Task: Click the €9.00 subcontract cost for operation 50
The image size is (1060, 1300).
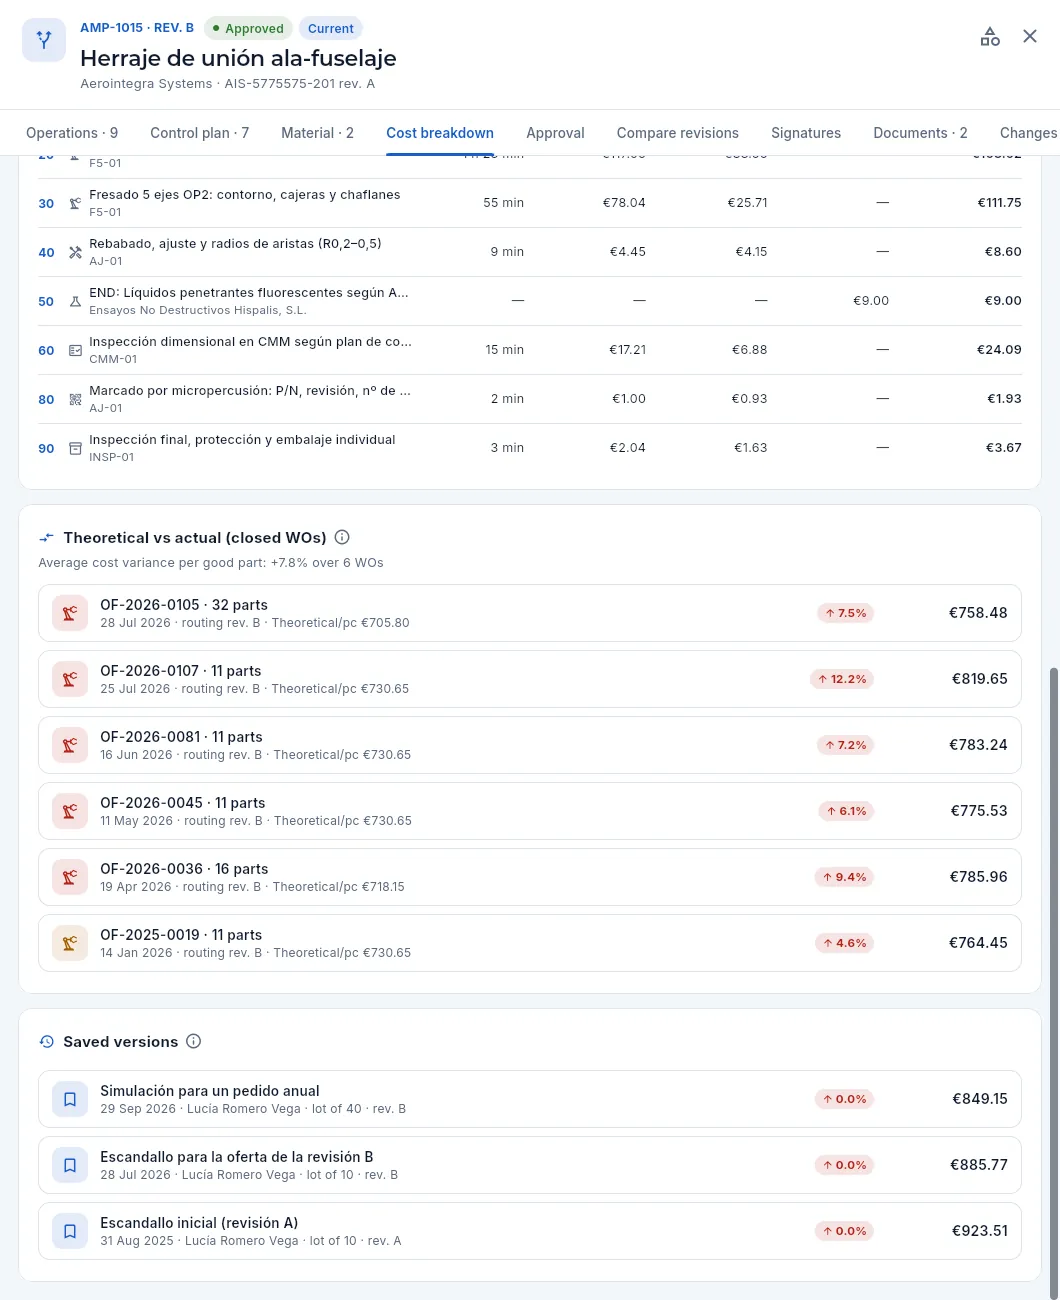Action: click(871, 301)
